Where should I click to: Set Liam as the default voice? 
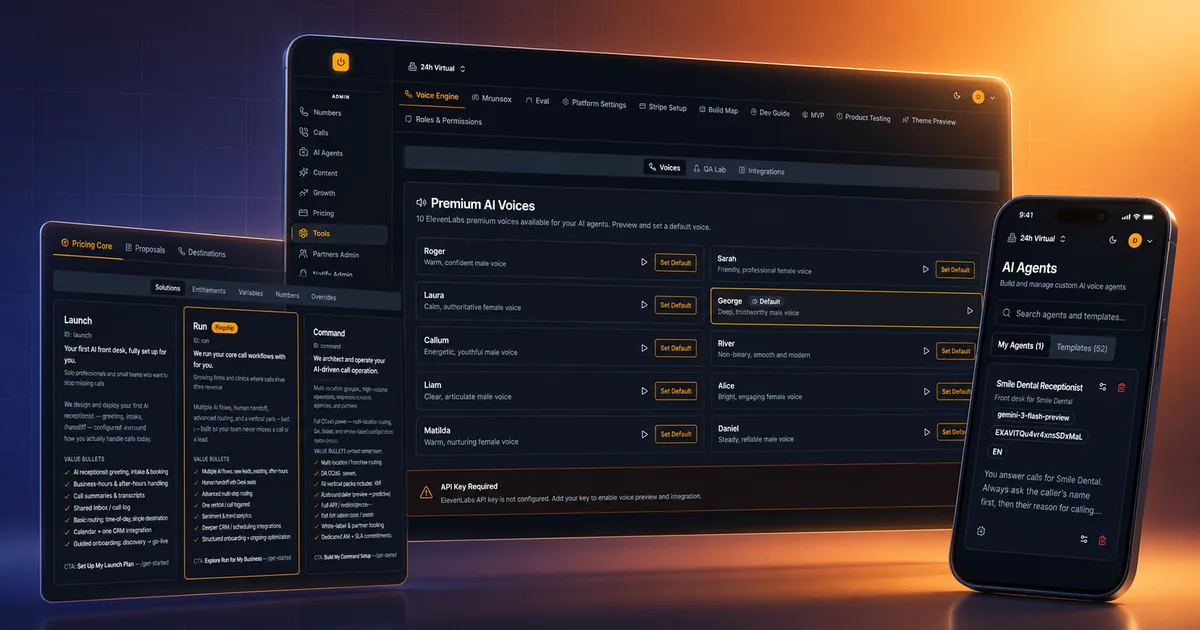[x=675, y=391]
